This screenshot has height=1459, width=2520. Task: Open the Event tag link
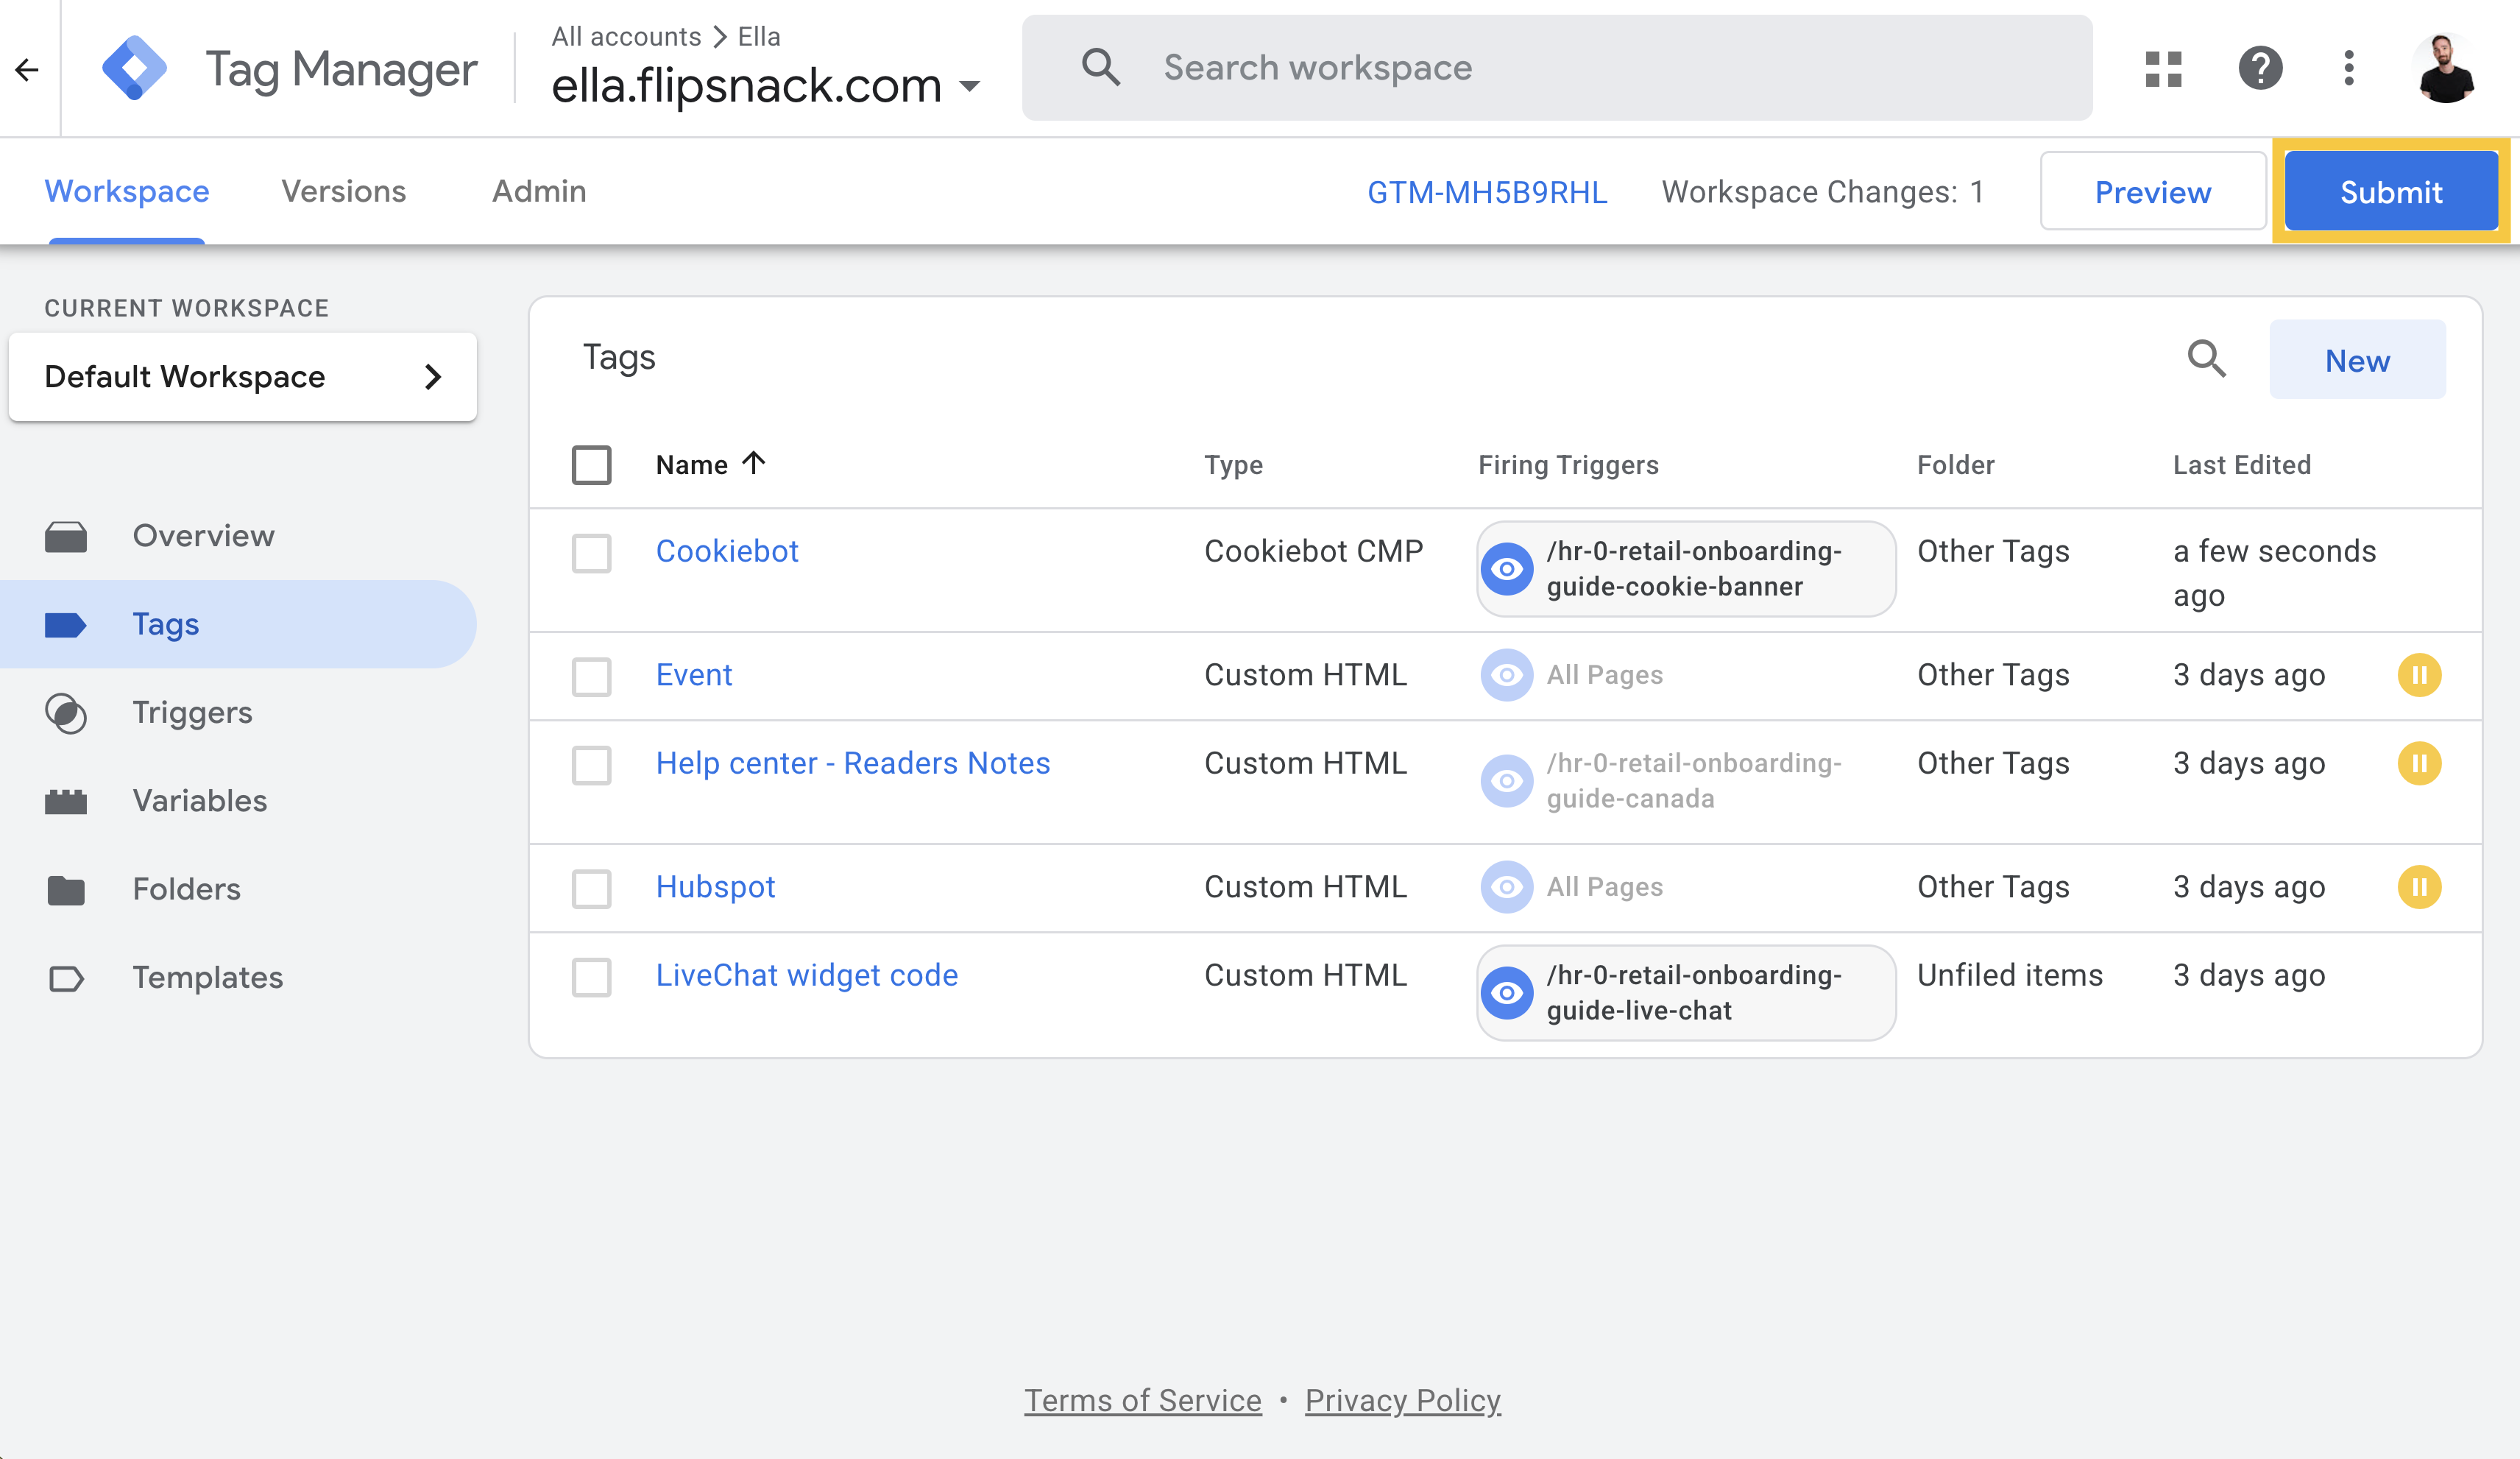[694, 675]
